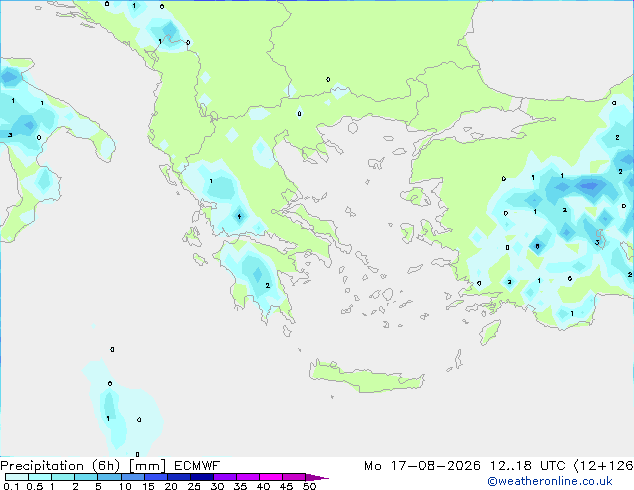
Task: Click the Precipitation (6h) title label
Action: click(x=60, y=466)
